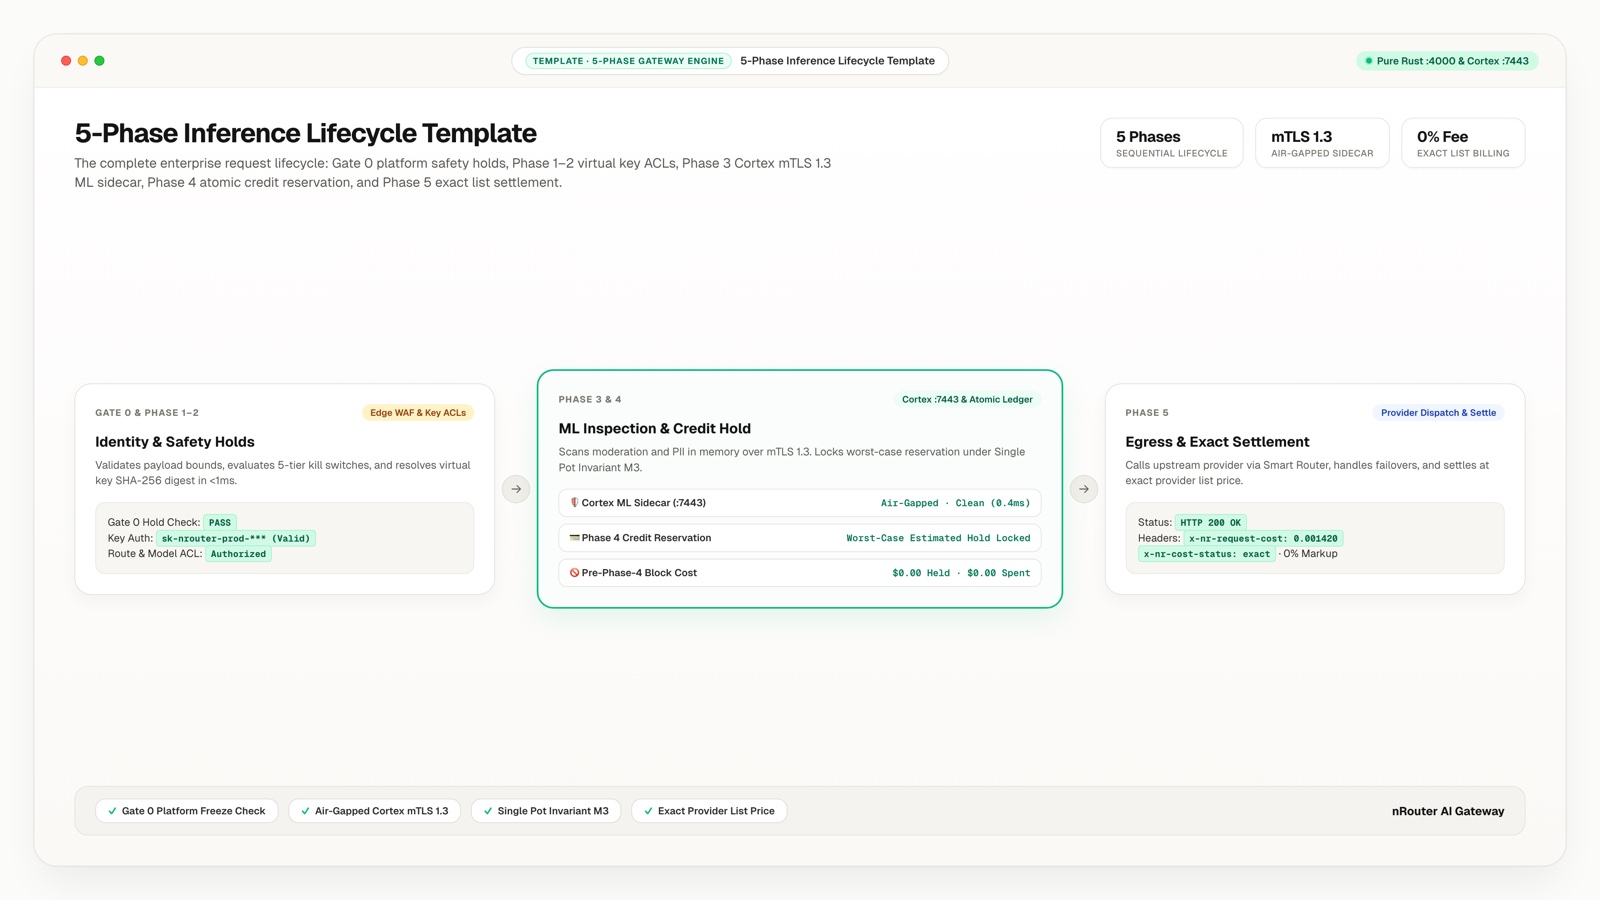
Task: Click the checkmark in Single Pot Invariant M3 chip
Action: tap(488, 811)
